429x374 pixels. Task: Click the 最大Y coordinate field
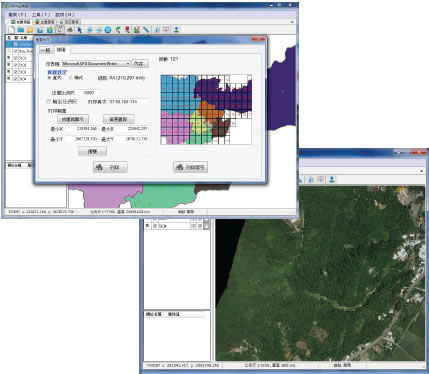(132, 139)
